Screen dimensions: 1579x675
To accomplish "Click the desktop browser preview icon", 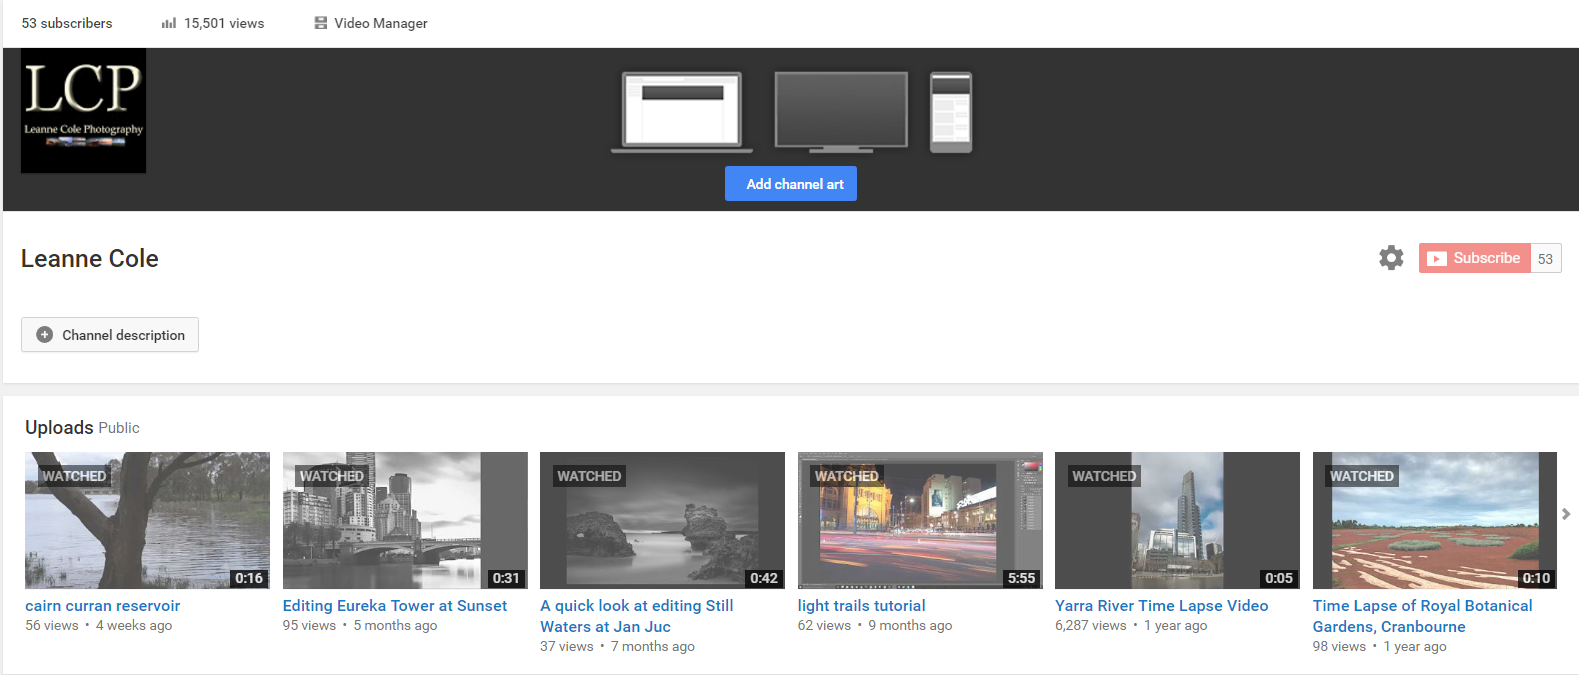I will click(682, 111).
